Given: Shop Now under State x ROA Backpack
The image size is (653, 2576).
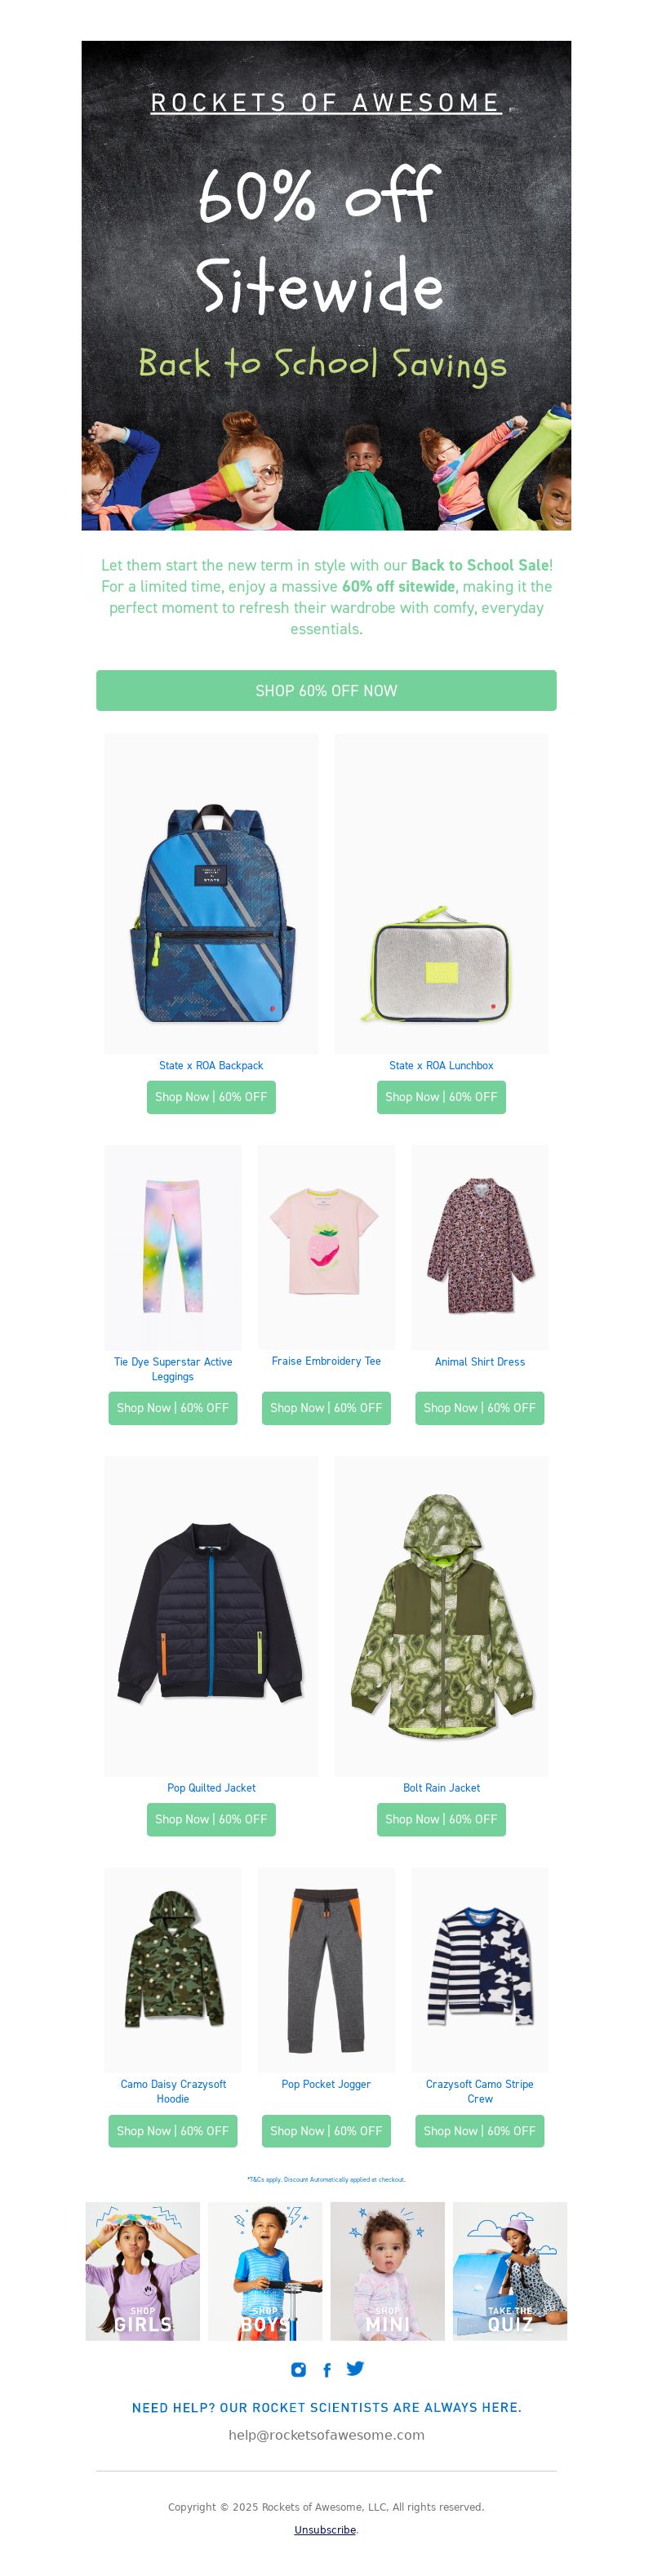Looking at the screenshot, I should [211, 1097].
